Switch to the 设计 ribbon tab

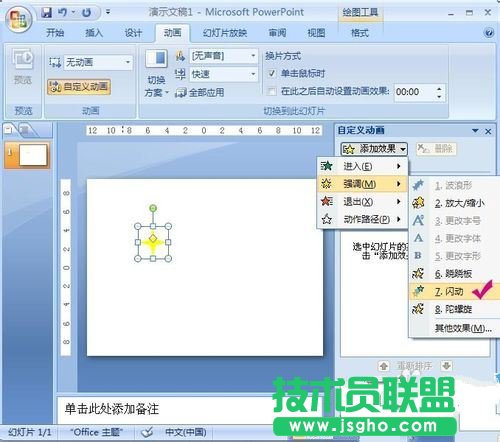tap(133, 33)
